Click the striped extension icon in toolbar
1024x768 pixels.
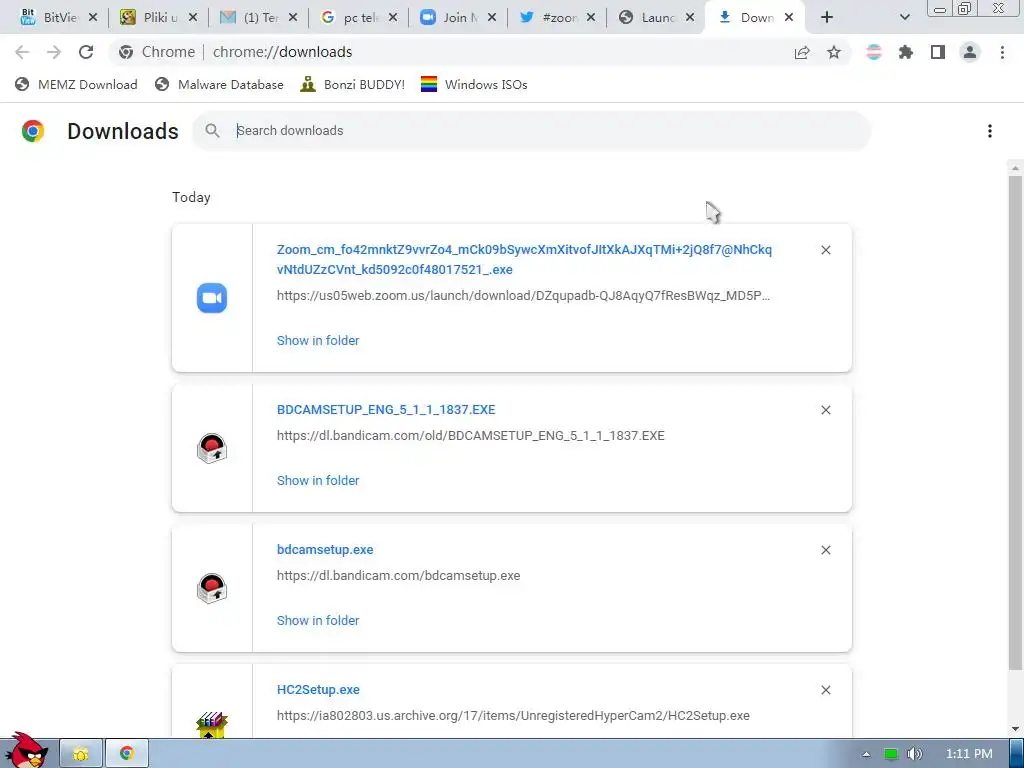874,52
